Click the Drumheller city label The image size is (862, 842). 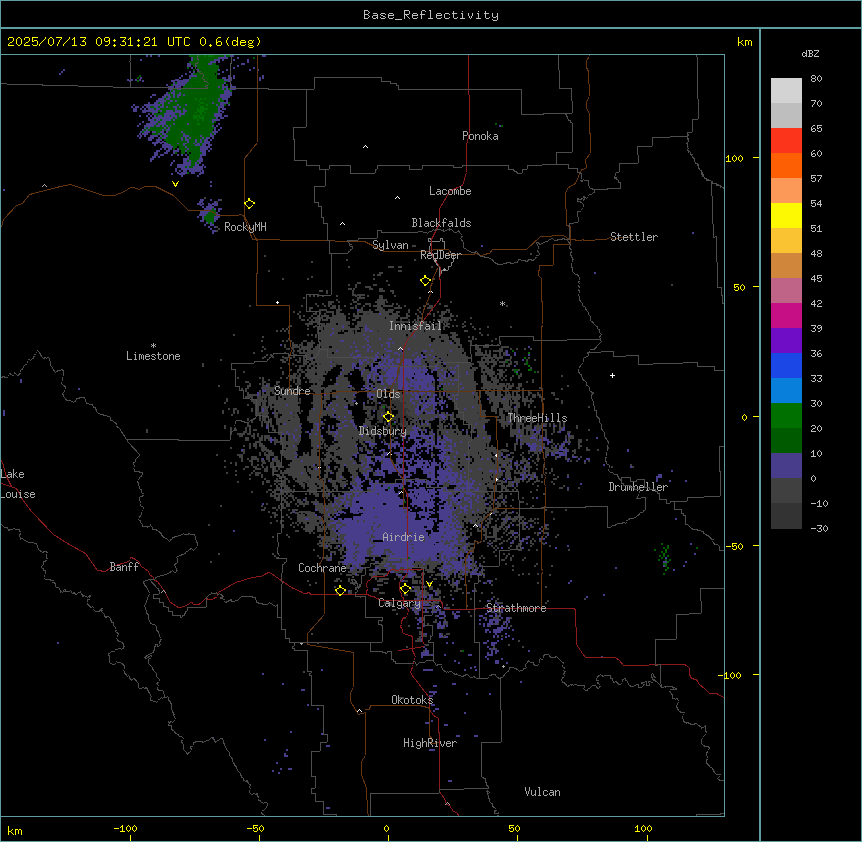point(638,487)
